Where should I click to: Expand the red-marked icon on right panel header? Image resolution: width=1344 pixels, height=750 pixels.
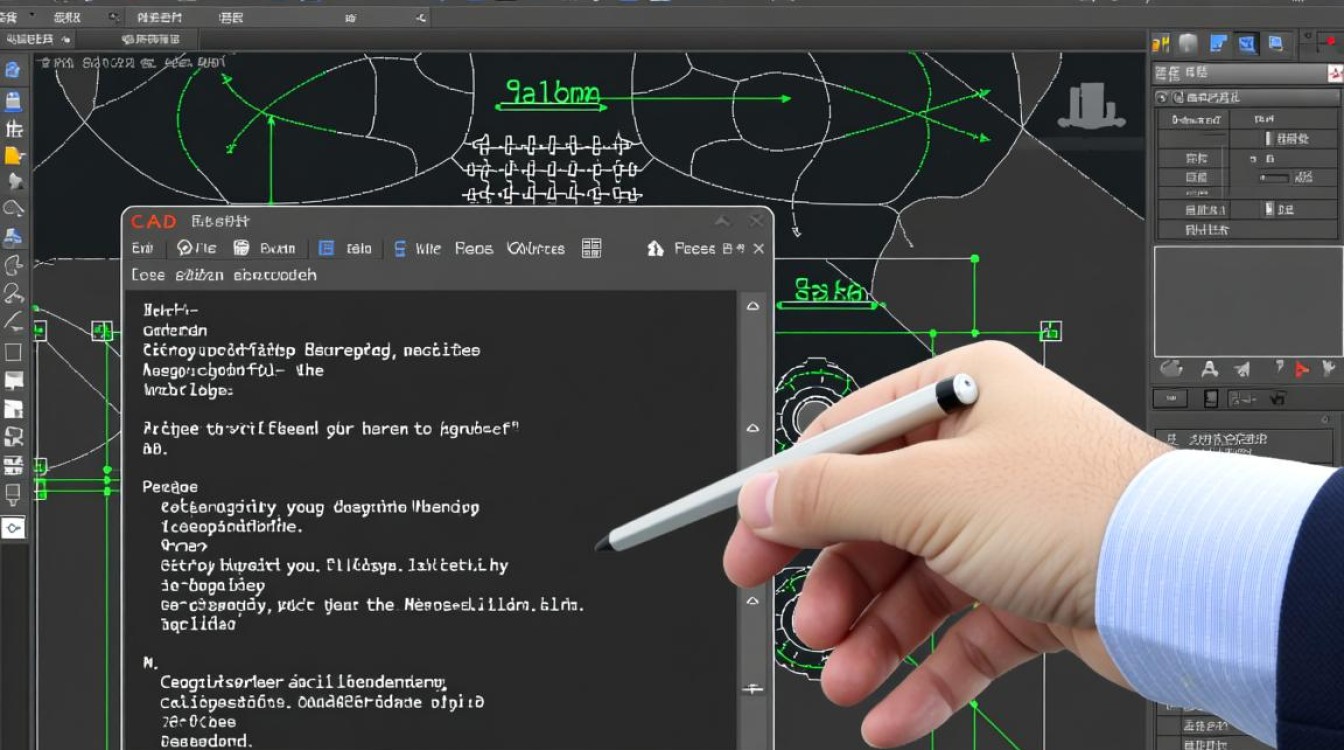[x=1334, y=73]
